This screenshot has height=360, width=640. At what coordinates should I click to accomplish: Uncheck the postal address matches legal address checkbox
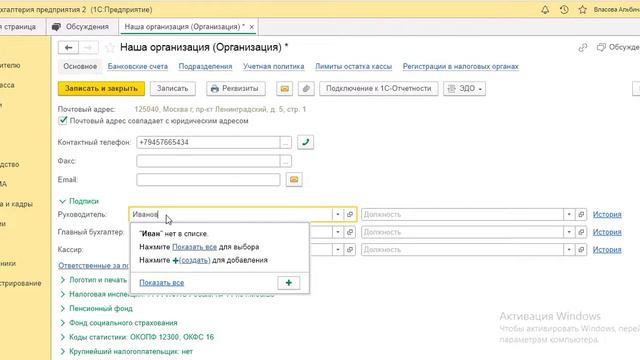(62, 120)
